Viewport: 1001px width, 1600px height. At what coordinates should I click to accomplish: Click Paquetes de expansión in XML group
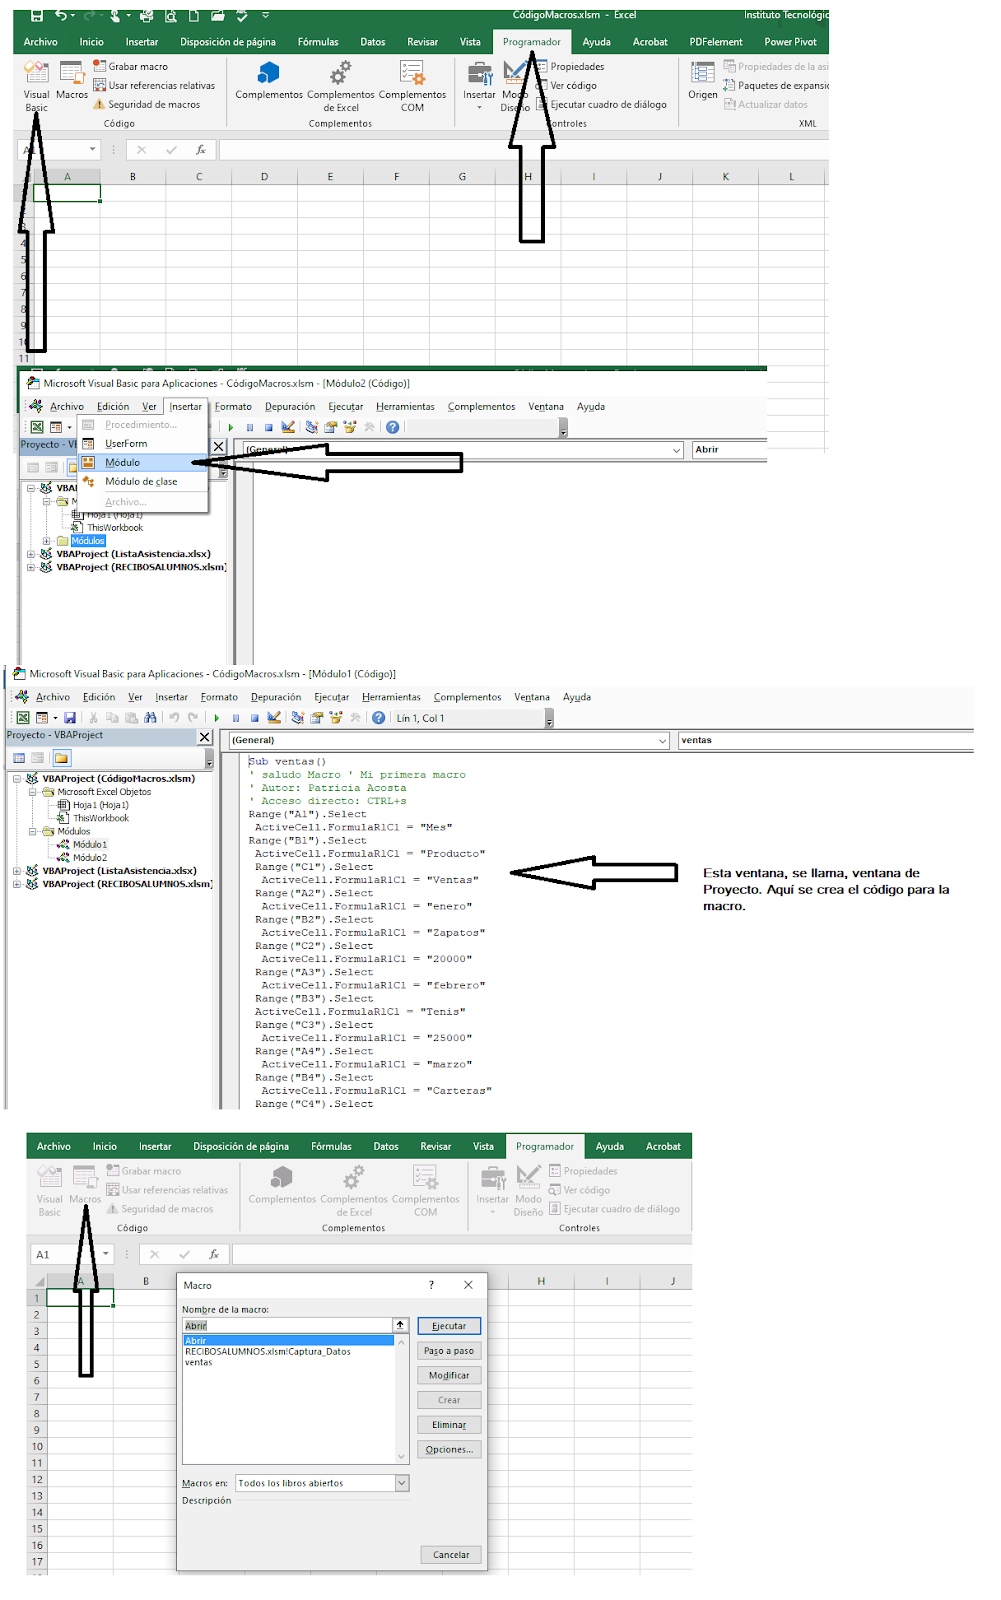point(776,85)
